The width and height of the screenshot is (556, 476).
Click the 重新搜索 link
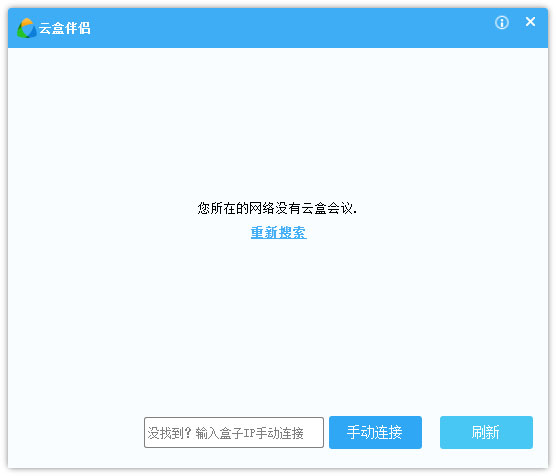pos(278,233)
